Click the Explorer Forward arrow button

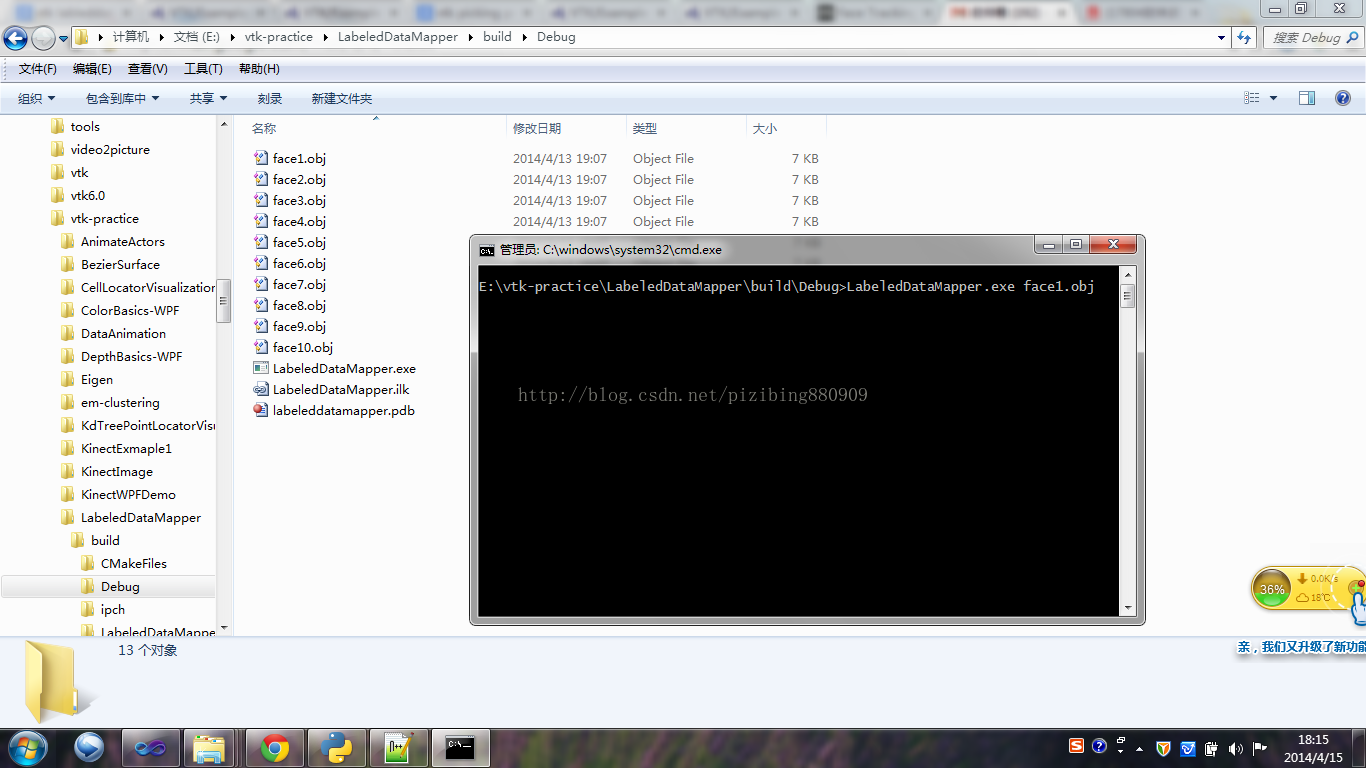point(43,38)
